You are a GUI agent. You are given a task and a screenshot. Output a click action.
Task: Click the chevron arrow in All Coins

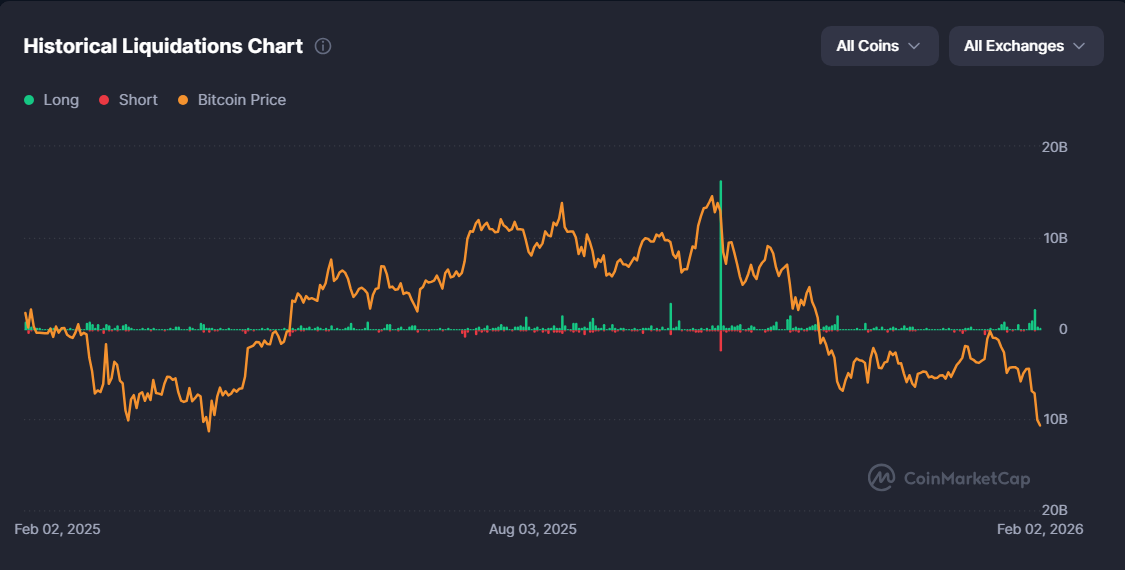[x=914, y=46]
